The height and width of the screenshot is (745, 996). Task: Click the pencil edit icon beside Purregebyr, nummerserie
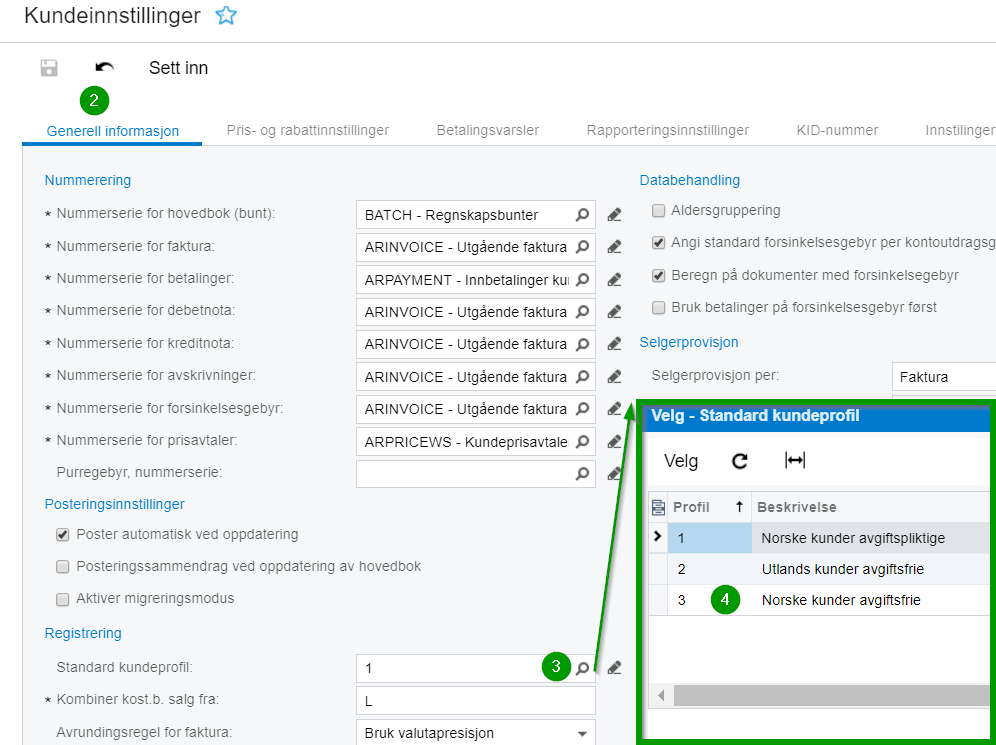(x=614, y=473)
